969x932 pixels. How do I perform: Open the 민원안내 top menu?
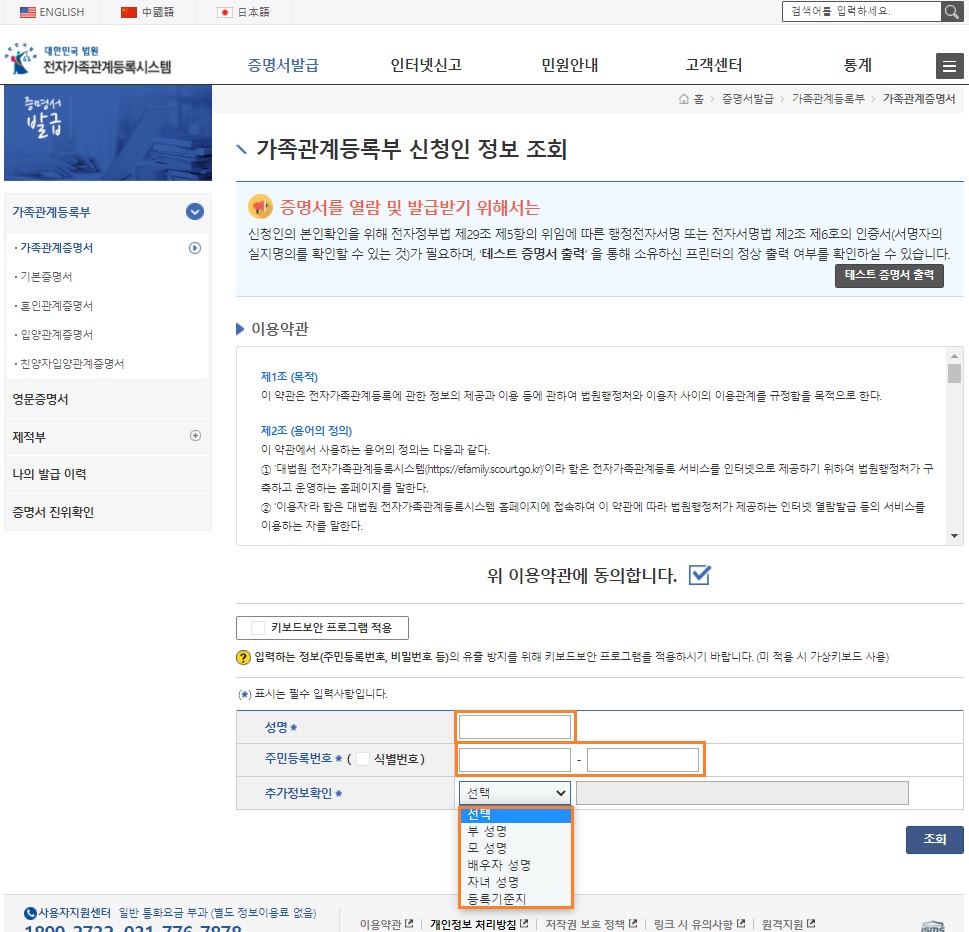pos(570,65)
